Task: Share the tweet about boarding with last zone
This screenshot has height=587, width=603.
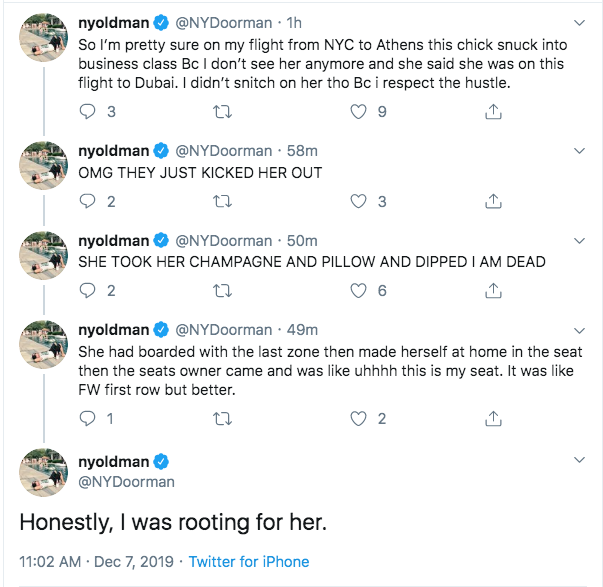Action: coord(492,420)
